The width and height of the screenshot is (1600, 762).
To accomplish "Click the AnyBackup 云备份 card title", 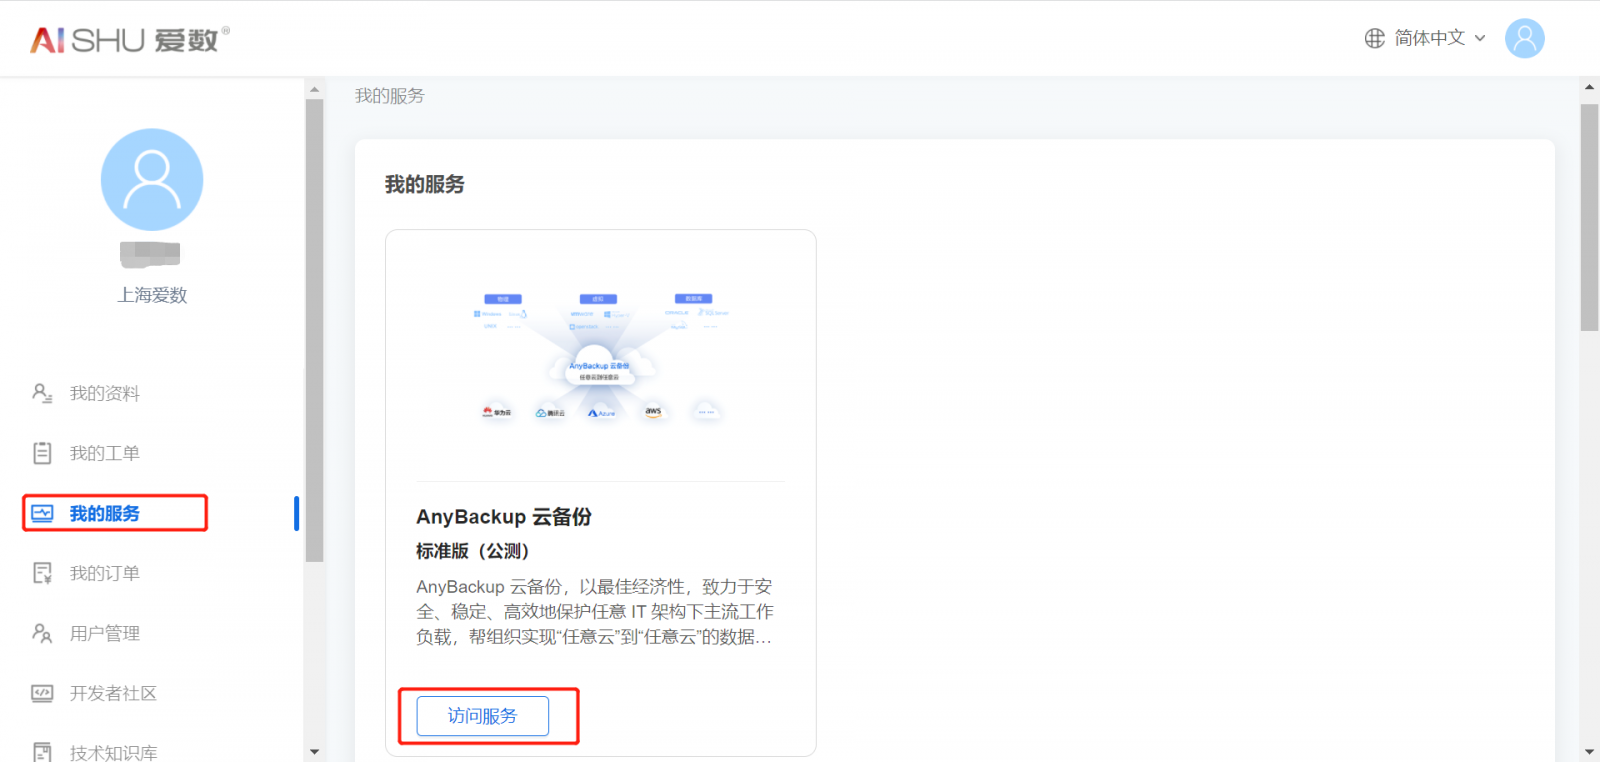I will point(504,517).
